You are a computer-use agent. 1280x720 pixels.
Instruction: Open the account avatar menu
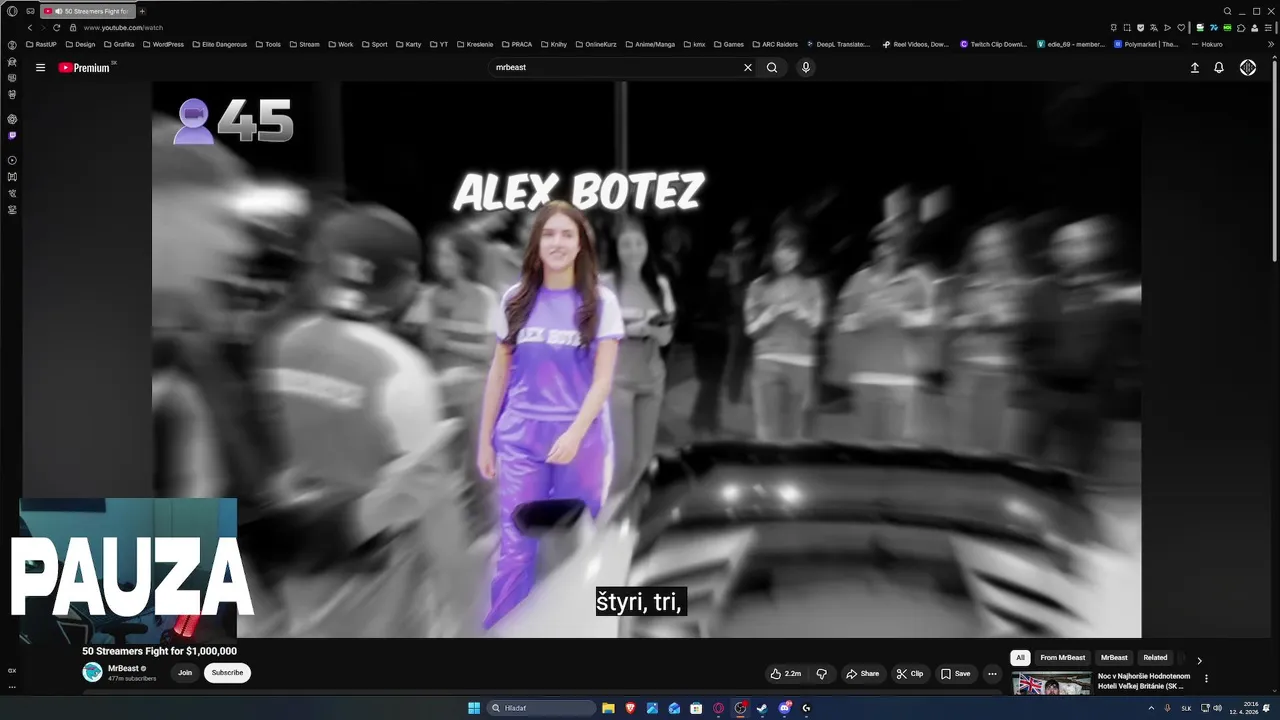(x=1248, y=68)
